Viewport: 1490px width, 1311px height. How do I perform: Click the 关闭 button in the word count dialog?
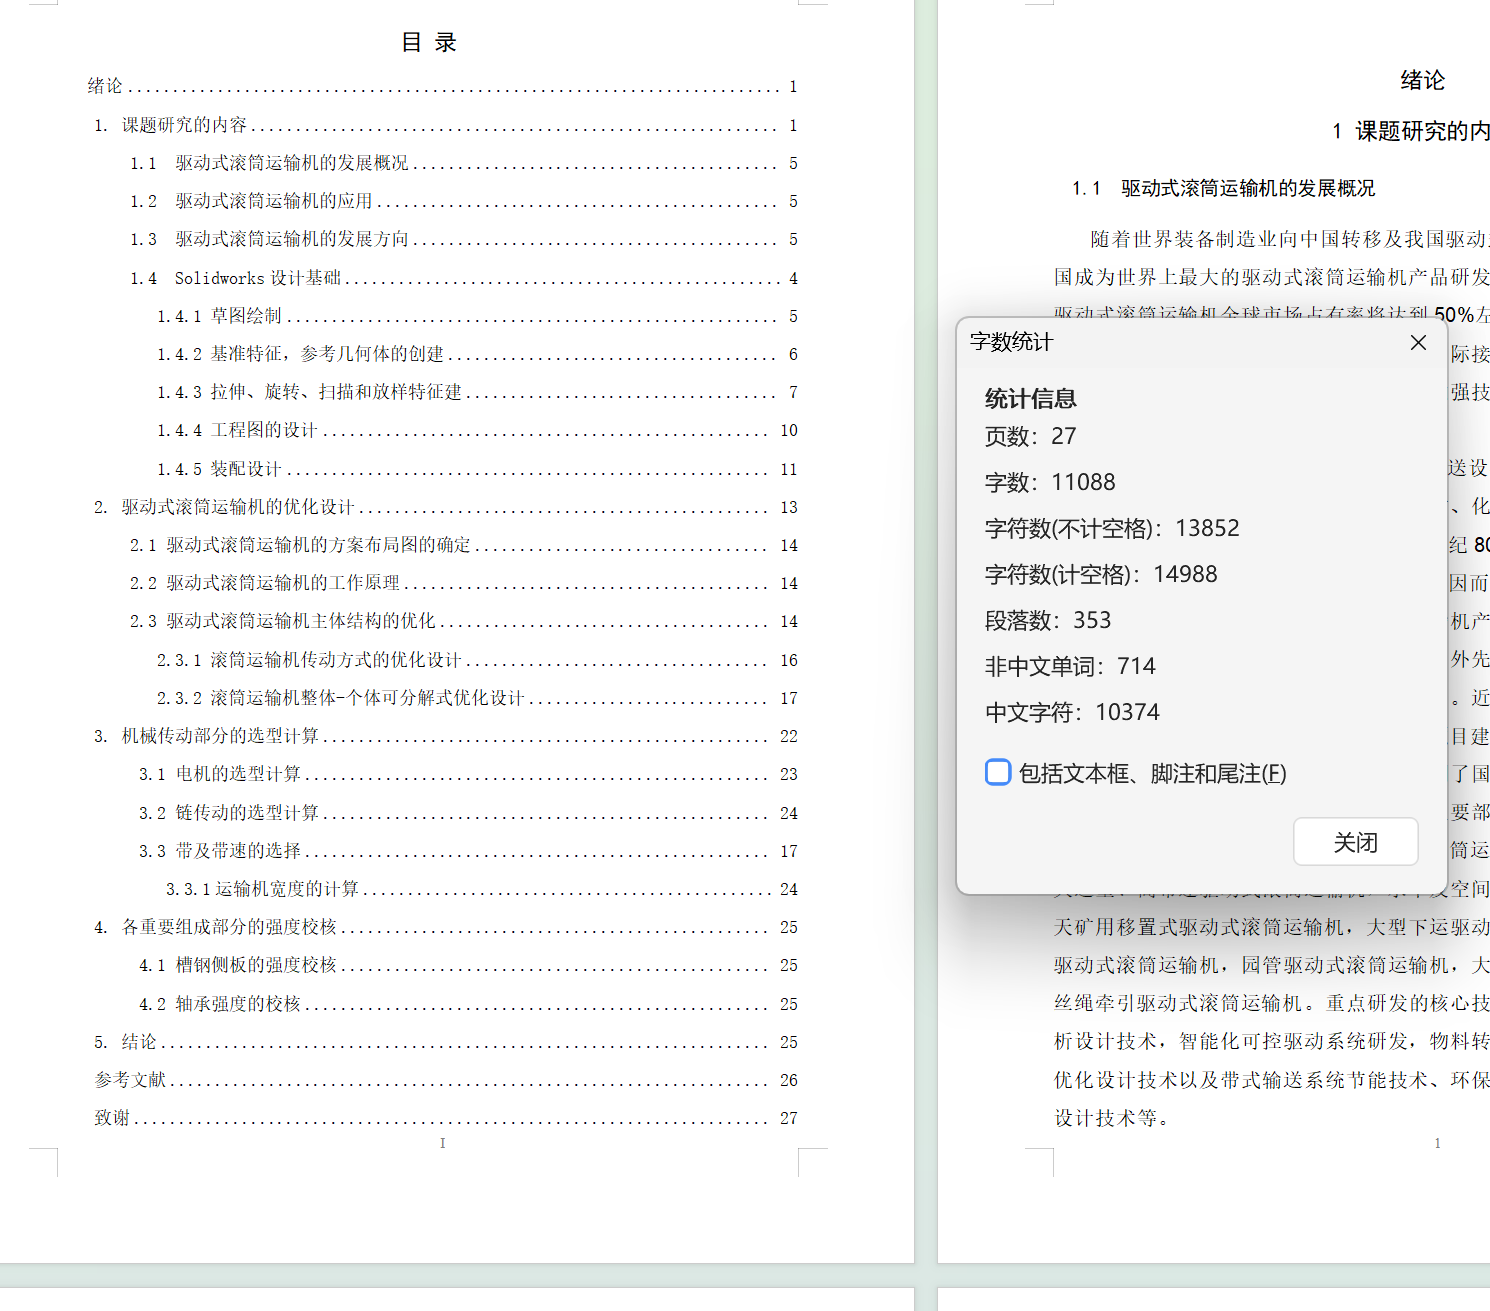click(1355, 841)
